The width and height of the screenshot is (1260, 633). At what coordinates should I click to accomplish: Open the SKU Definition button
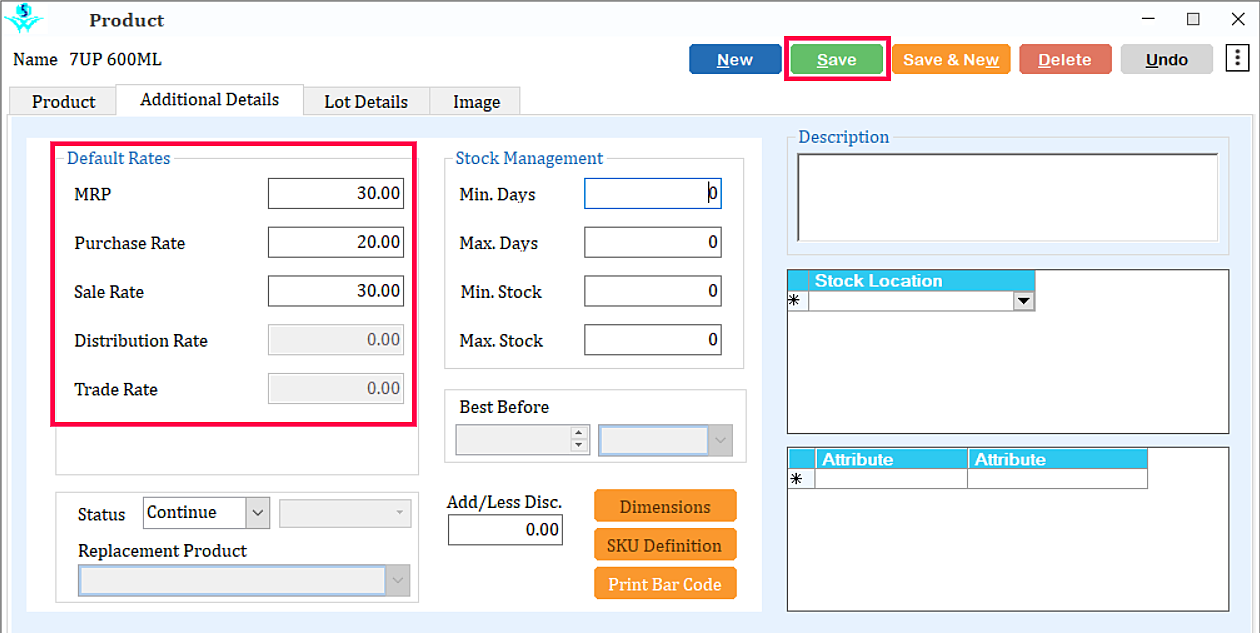point(665,545)
